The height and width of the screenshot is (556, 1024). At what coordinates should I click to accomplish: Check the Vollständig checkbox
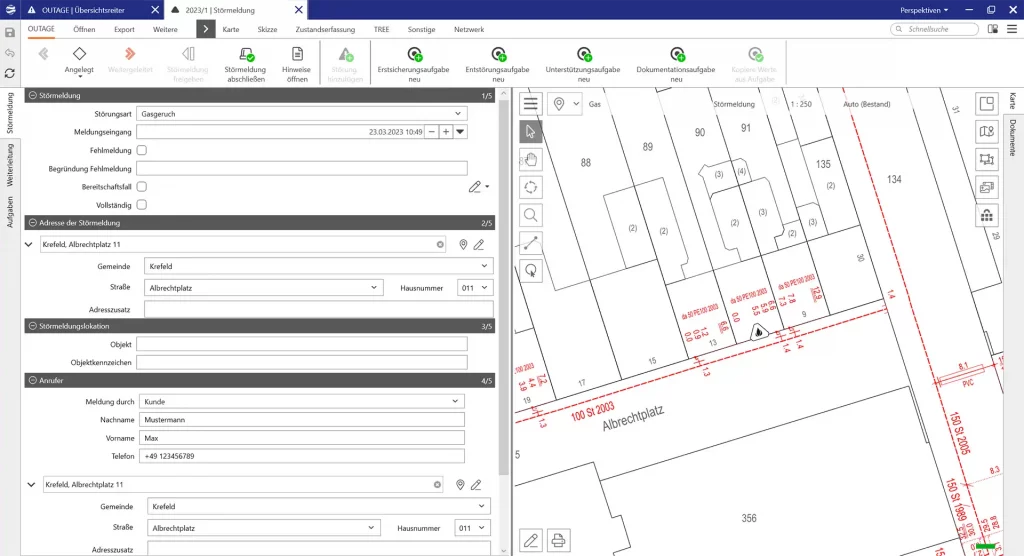click(142, 205)
